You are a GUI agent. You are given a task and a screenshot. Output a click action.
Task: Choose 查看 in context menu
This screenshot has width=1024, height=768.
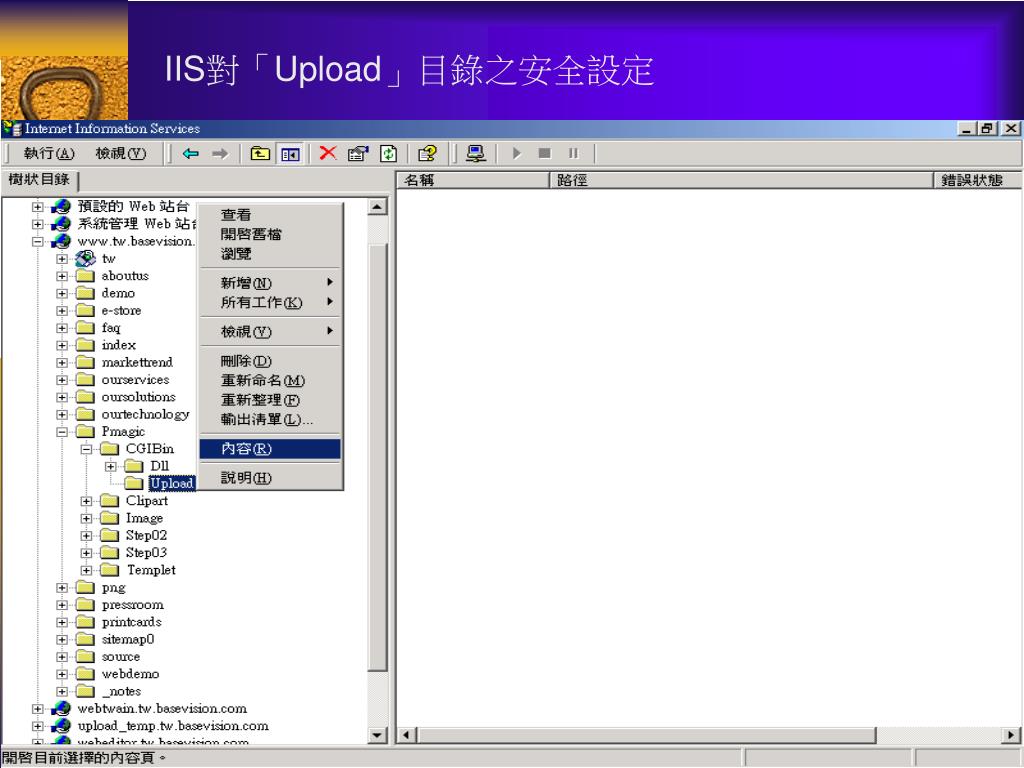270,215
